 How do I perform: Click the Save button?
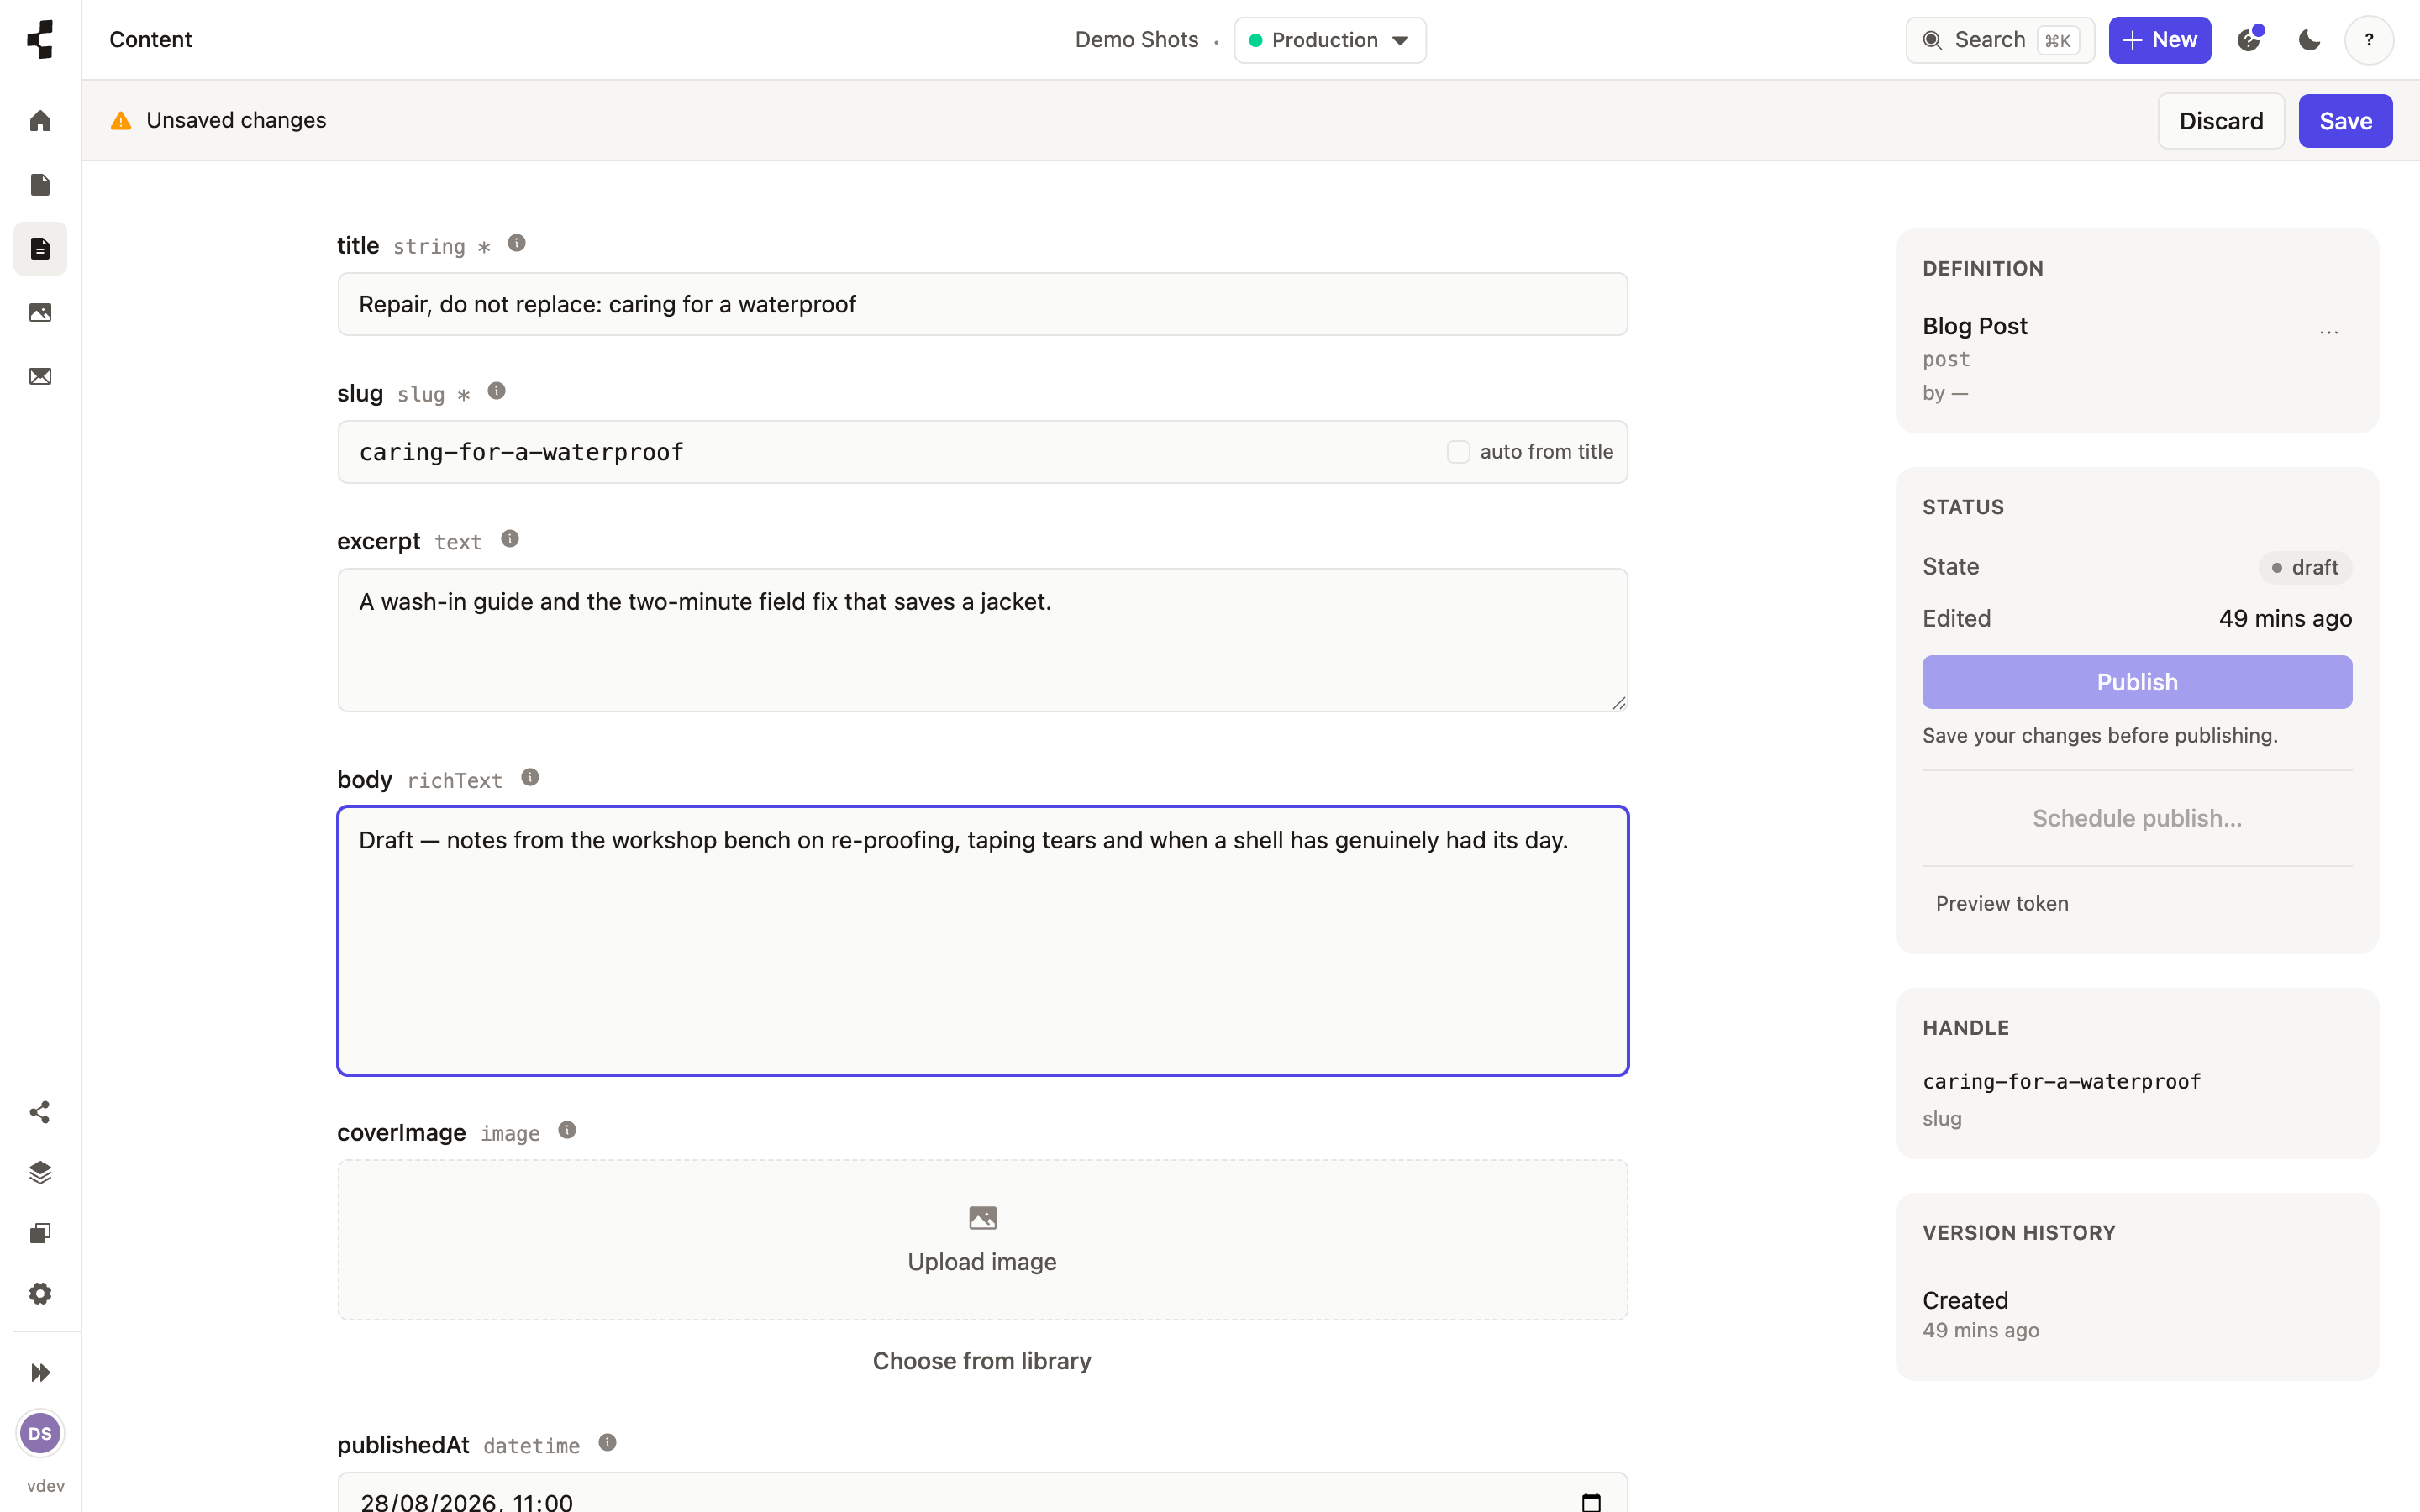point(2345,121)
